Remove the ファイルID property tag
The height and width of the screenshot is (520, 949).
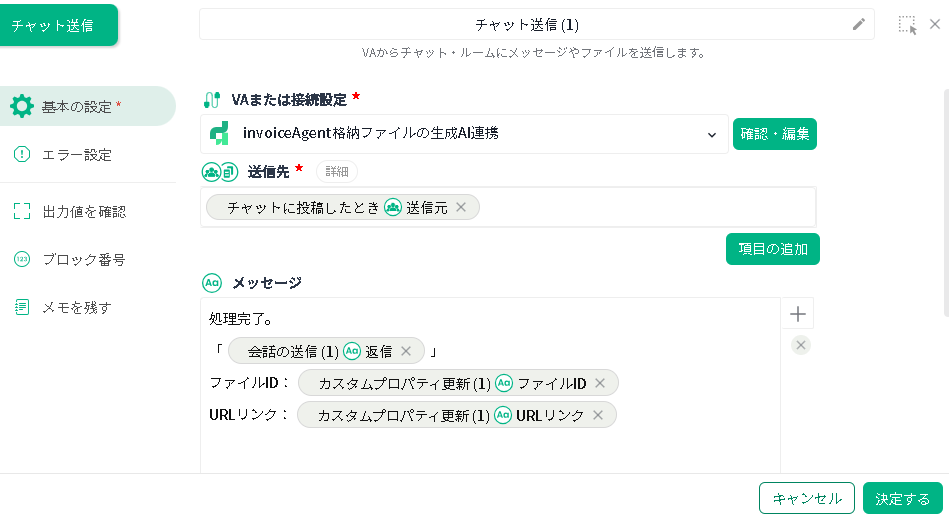pos(600,383)
